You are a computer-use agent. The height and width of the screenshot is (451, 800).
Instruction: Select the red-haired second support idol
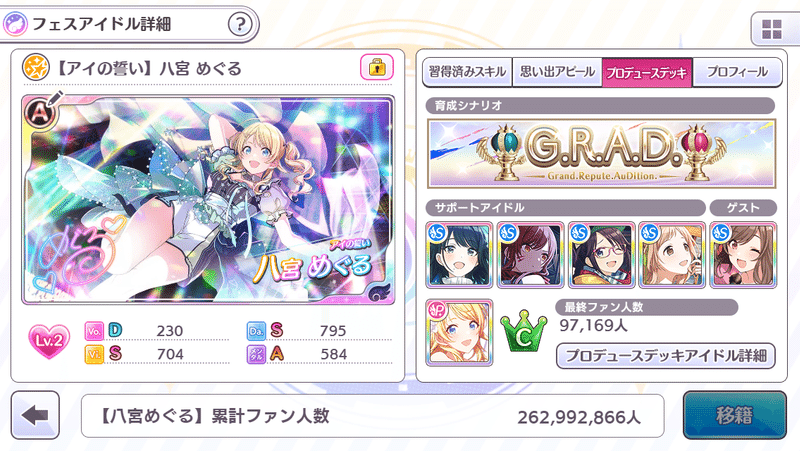click(530, 255)
